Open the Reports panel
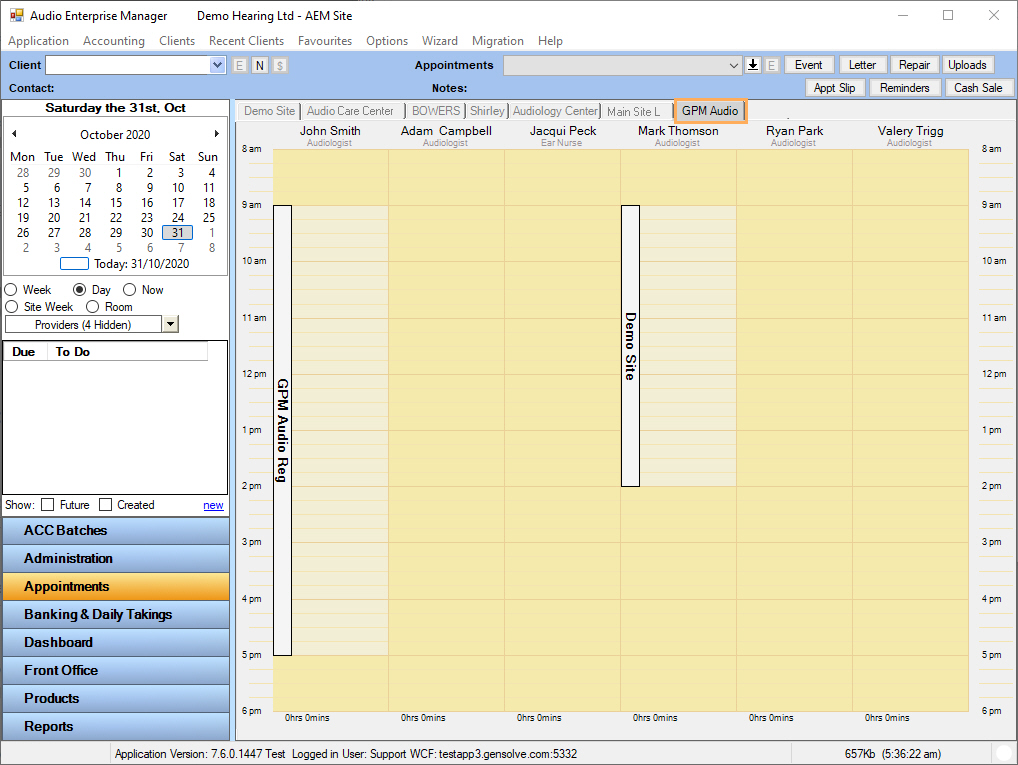 pyautogui.click(x=116, y=726)
